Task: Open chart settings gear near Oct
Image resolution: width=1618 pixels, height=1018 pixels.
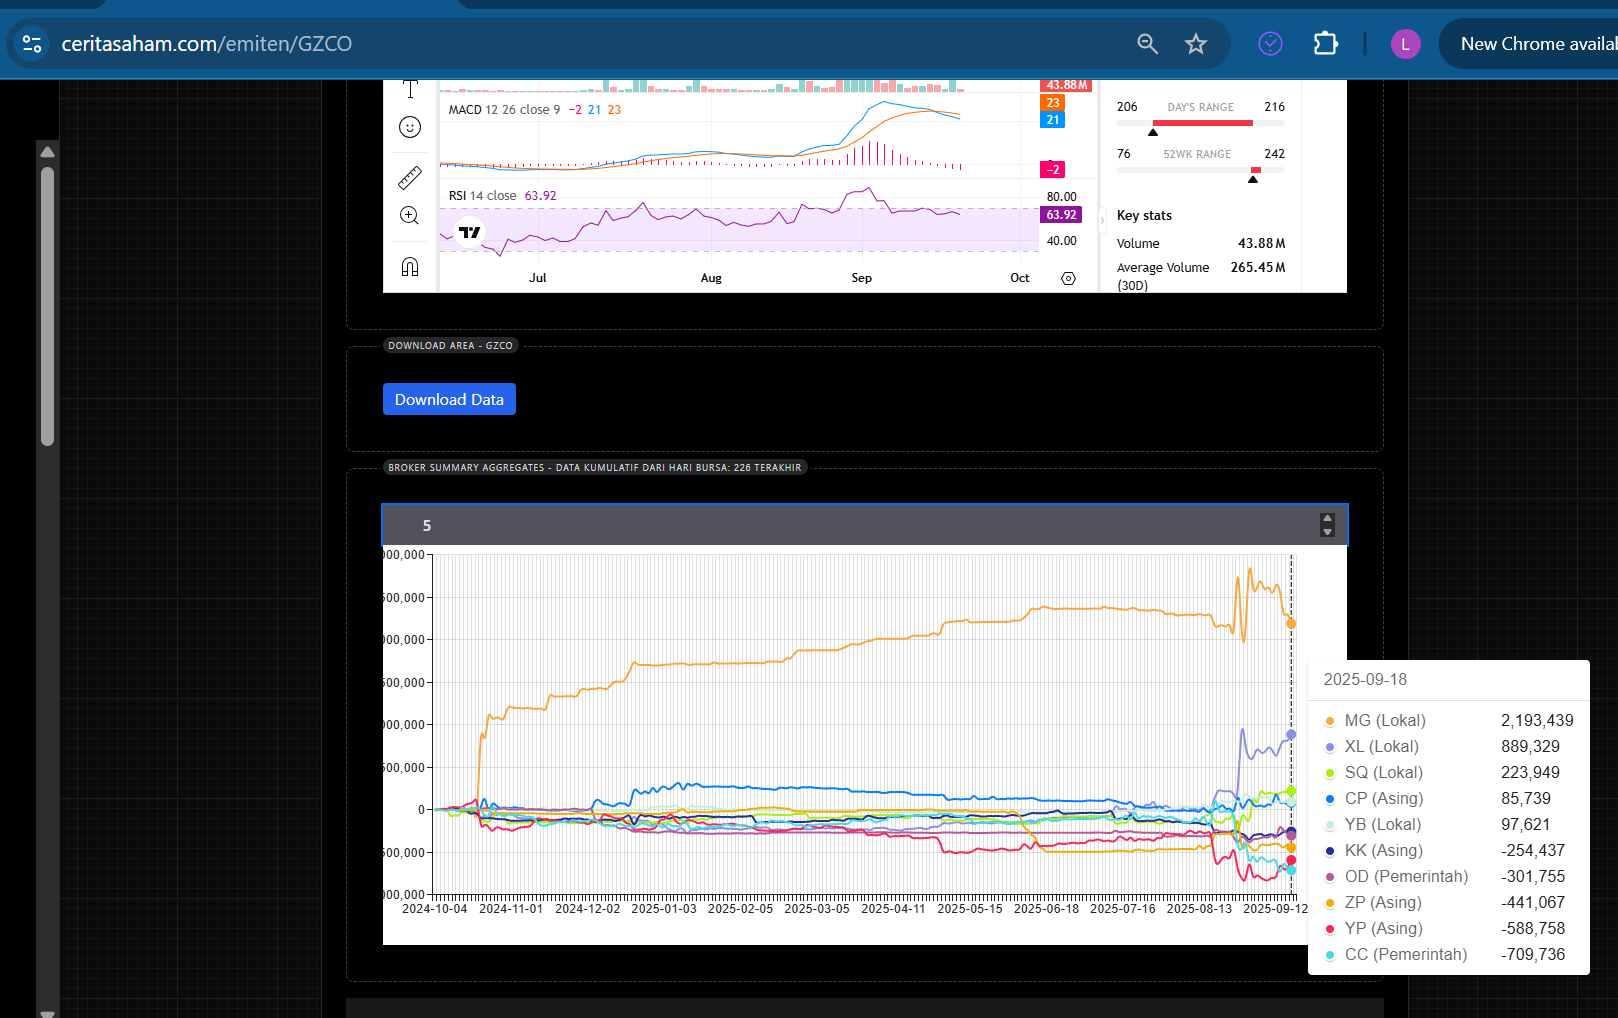Action: (x=1068, y=278)
